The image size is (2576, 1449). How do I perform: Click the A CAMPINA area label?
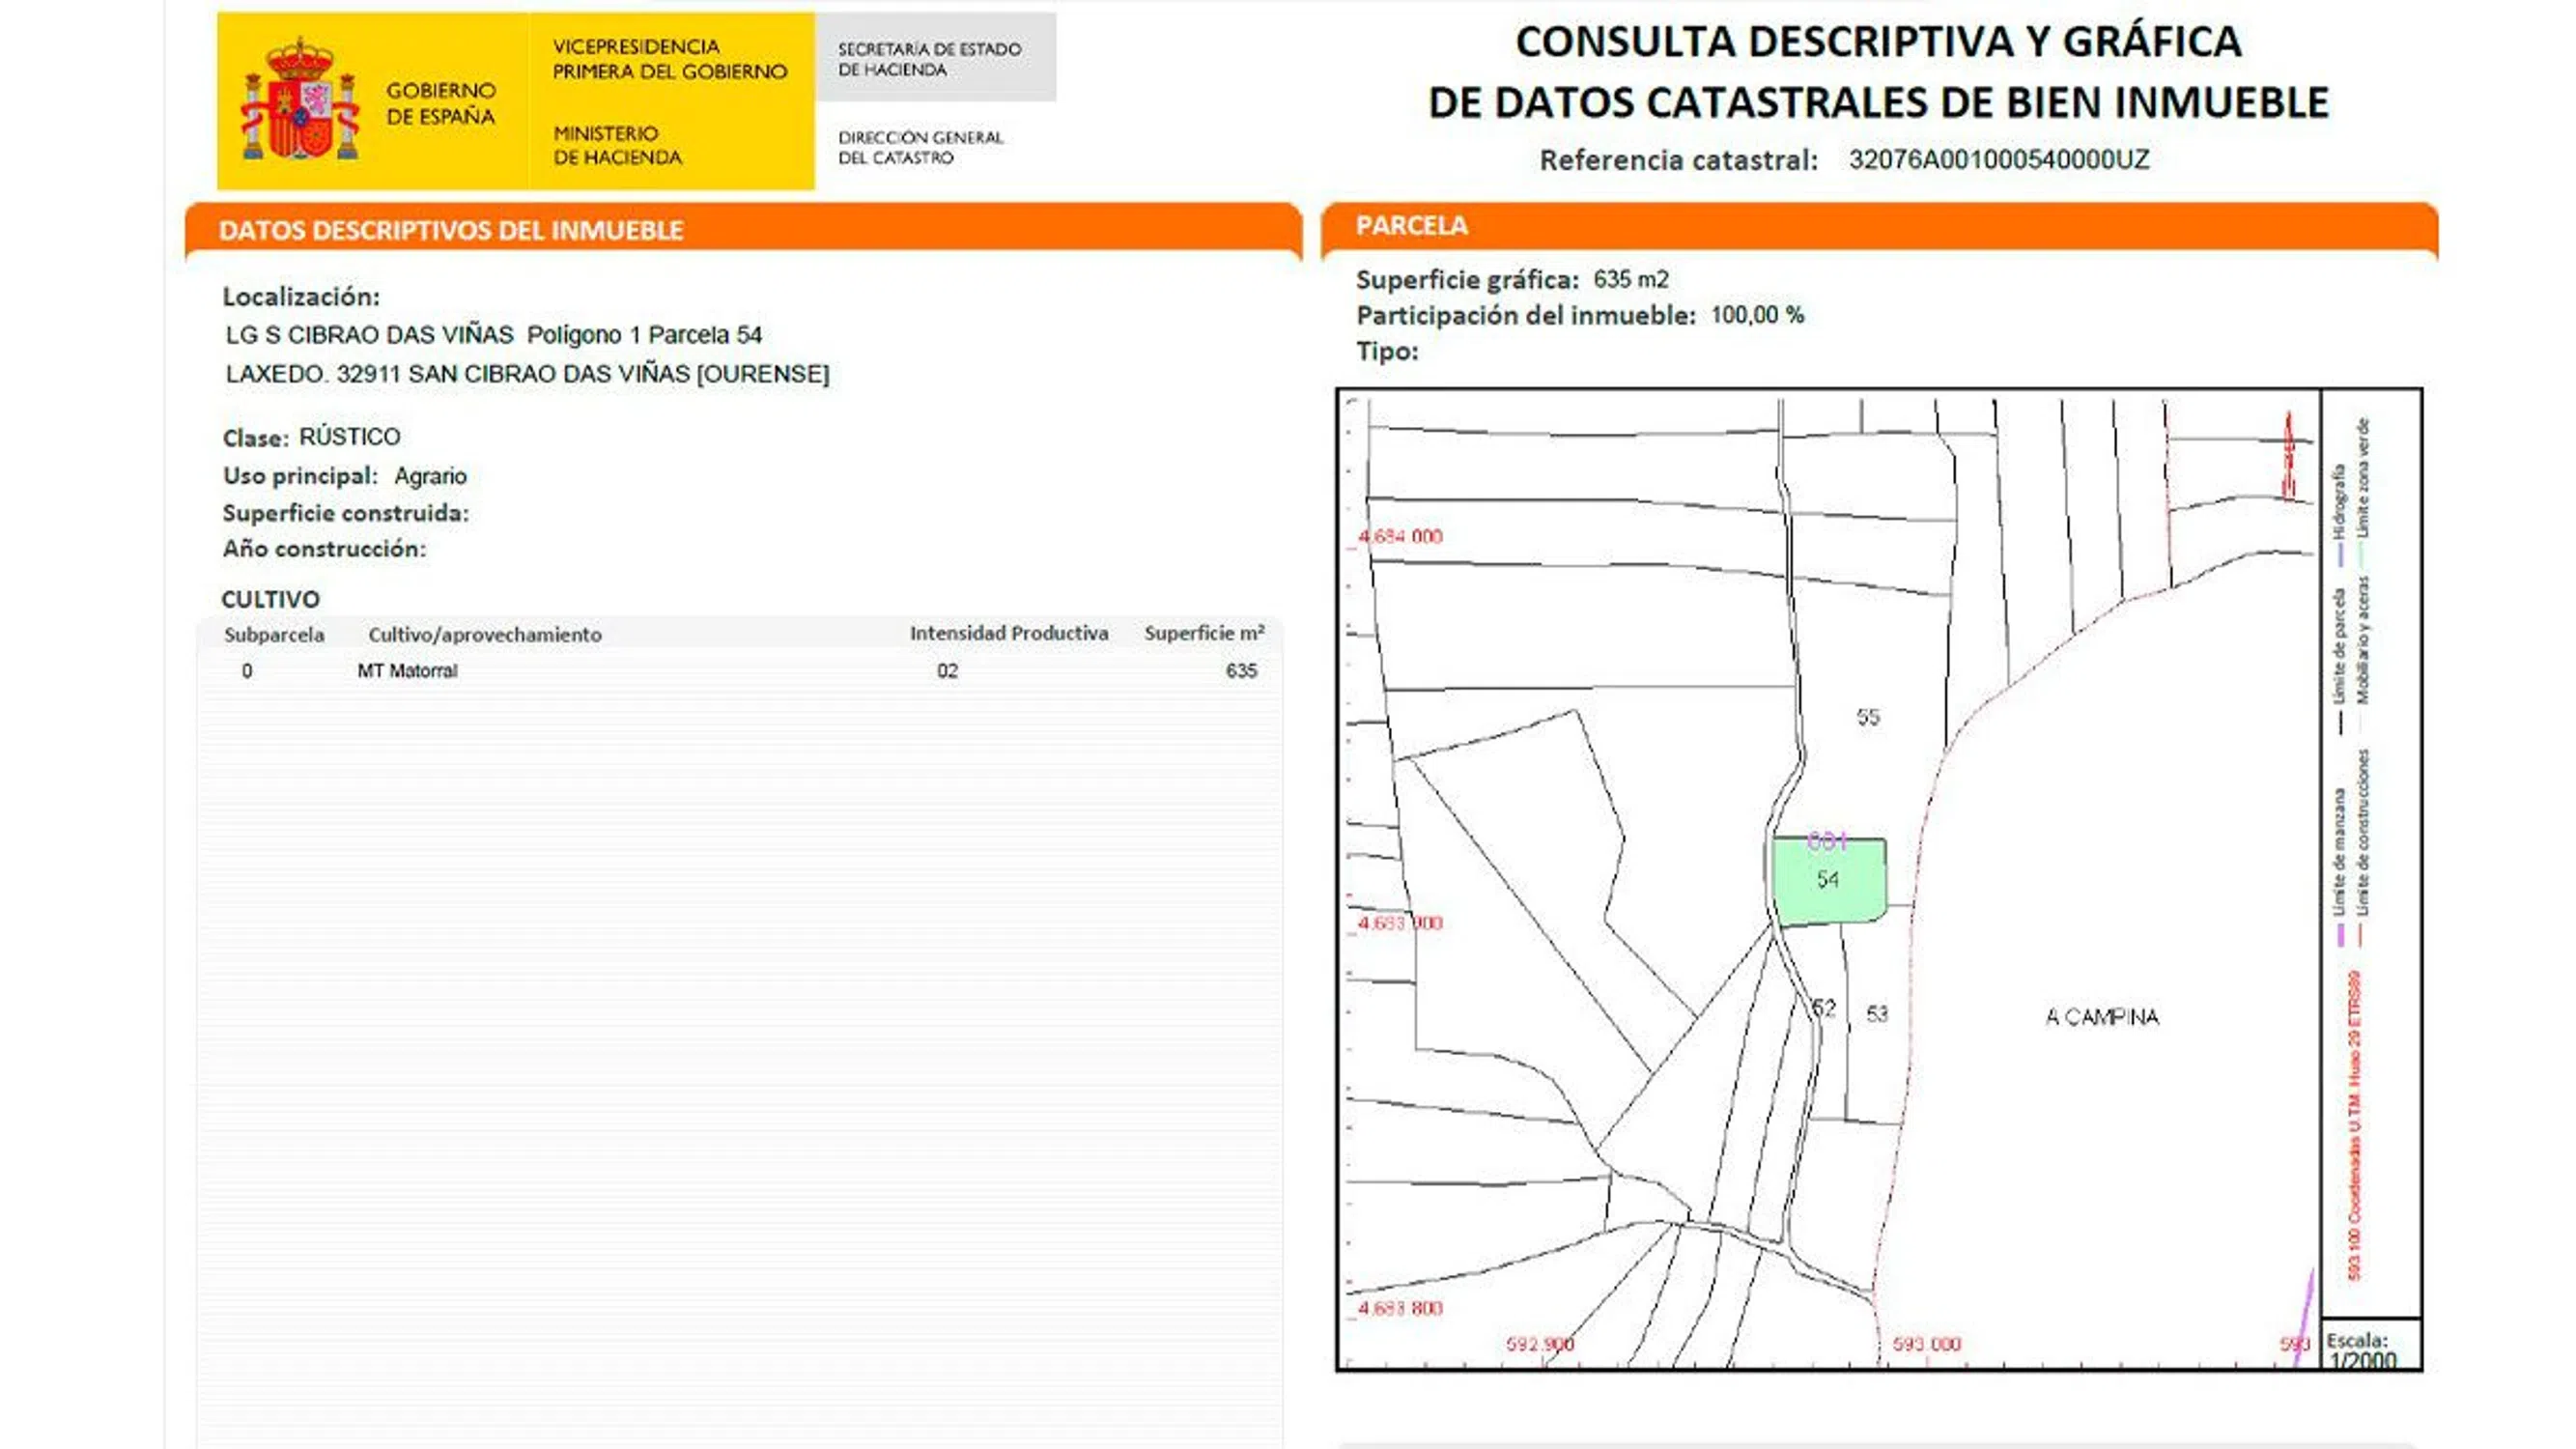click(2102, 1017)
